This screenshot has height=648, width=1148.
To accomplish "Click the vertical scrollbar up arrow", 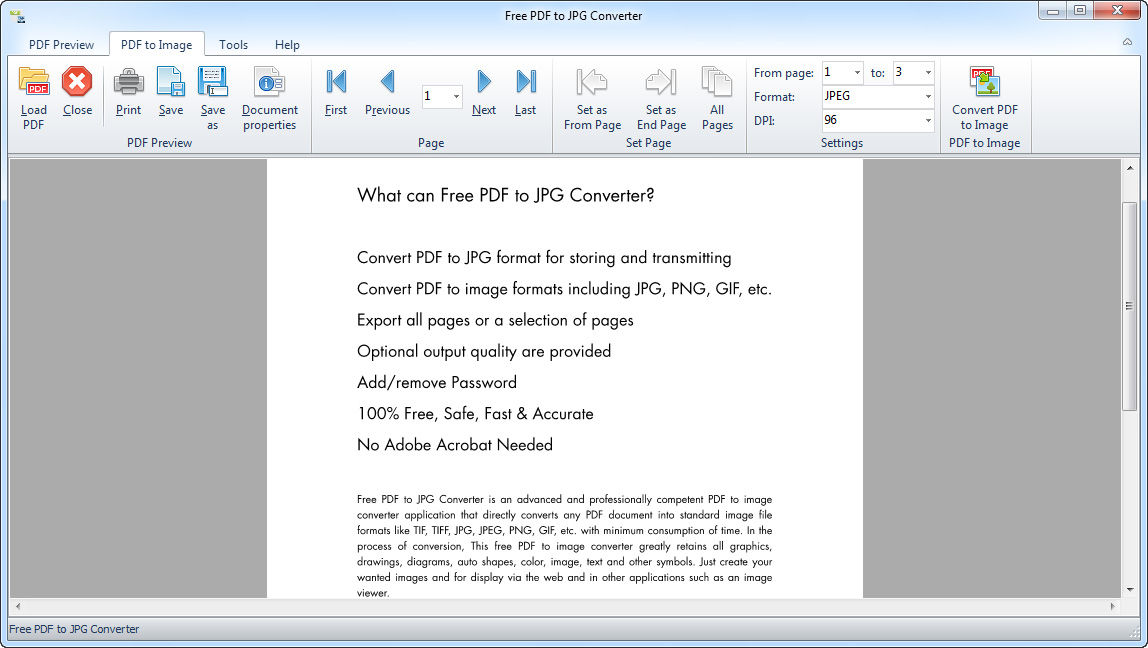I will click(1130, 168).
